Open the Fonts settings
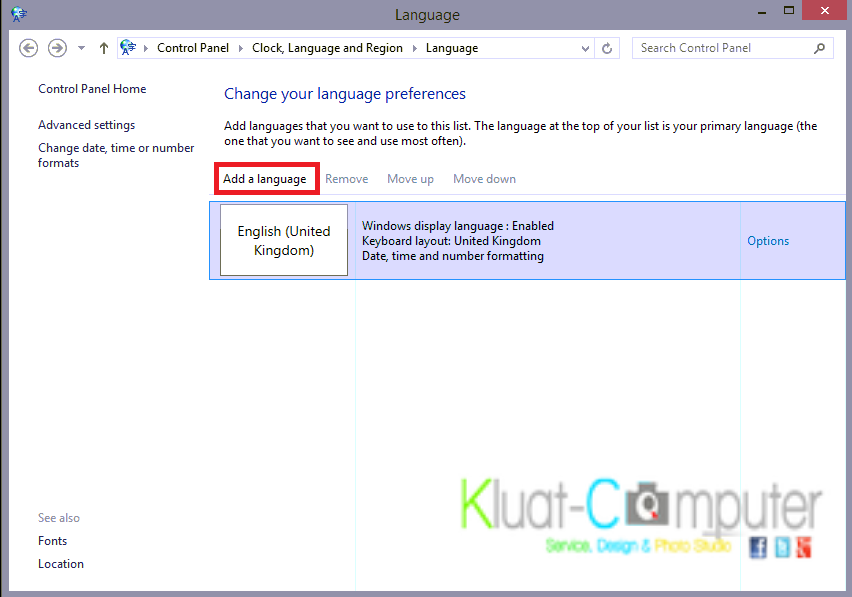Viewport: 852px width, 597px height. [x=52, y=540]
